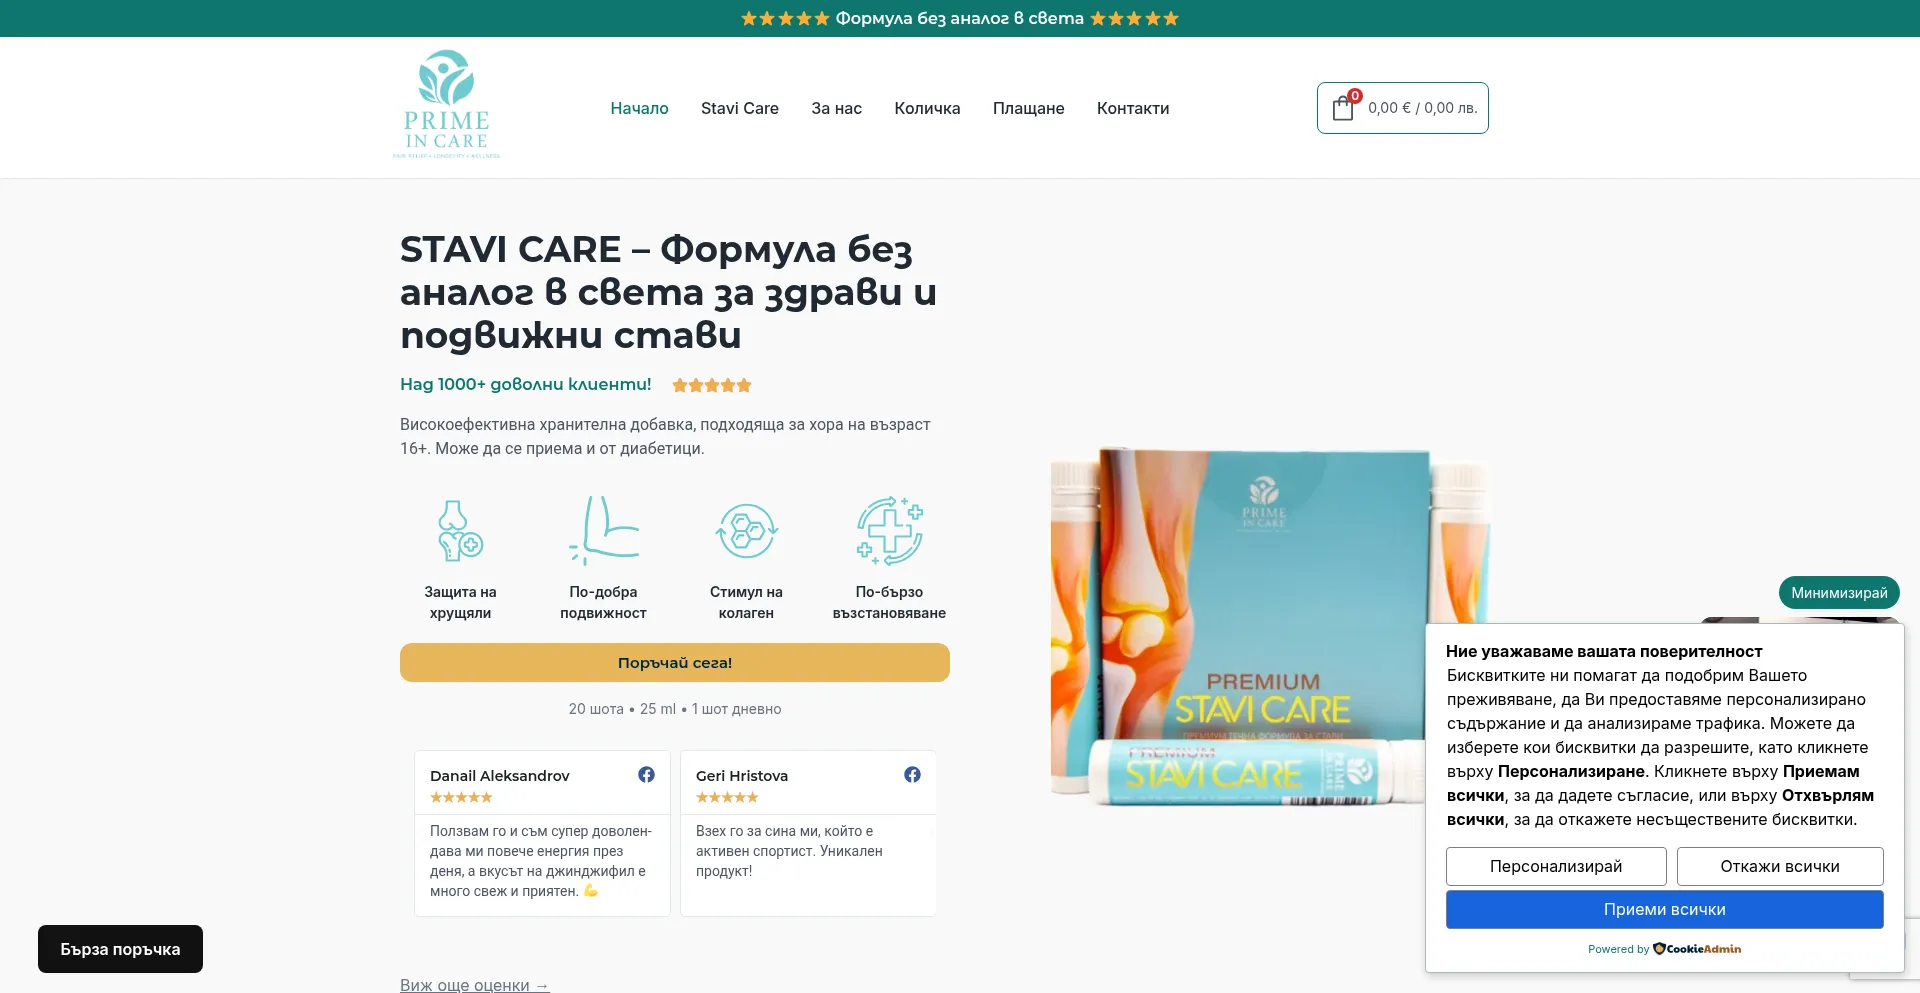Go to Начало menu item
The height and width of the screenshot is (993, 1920).
coord(639,108)
